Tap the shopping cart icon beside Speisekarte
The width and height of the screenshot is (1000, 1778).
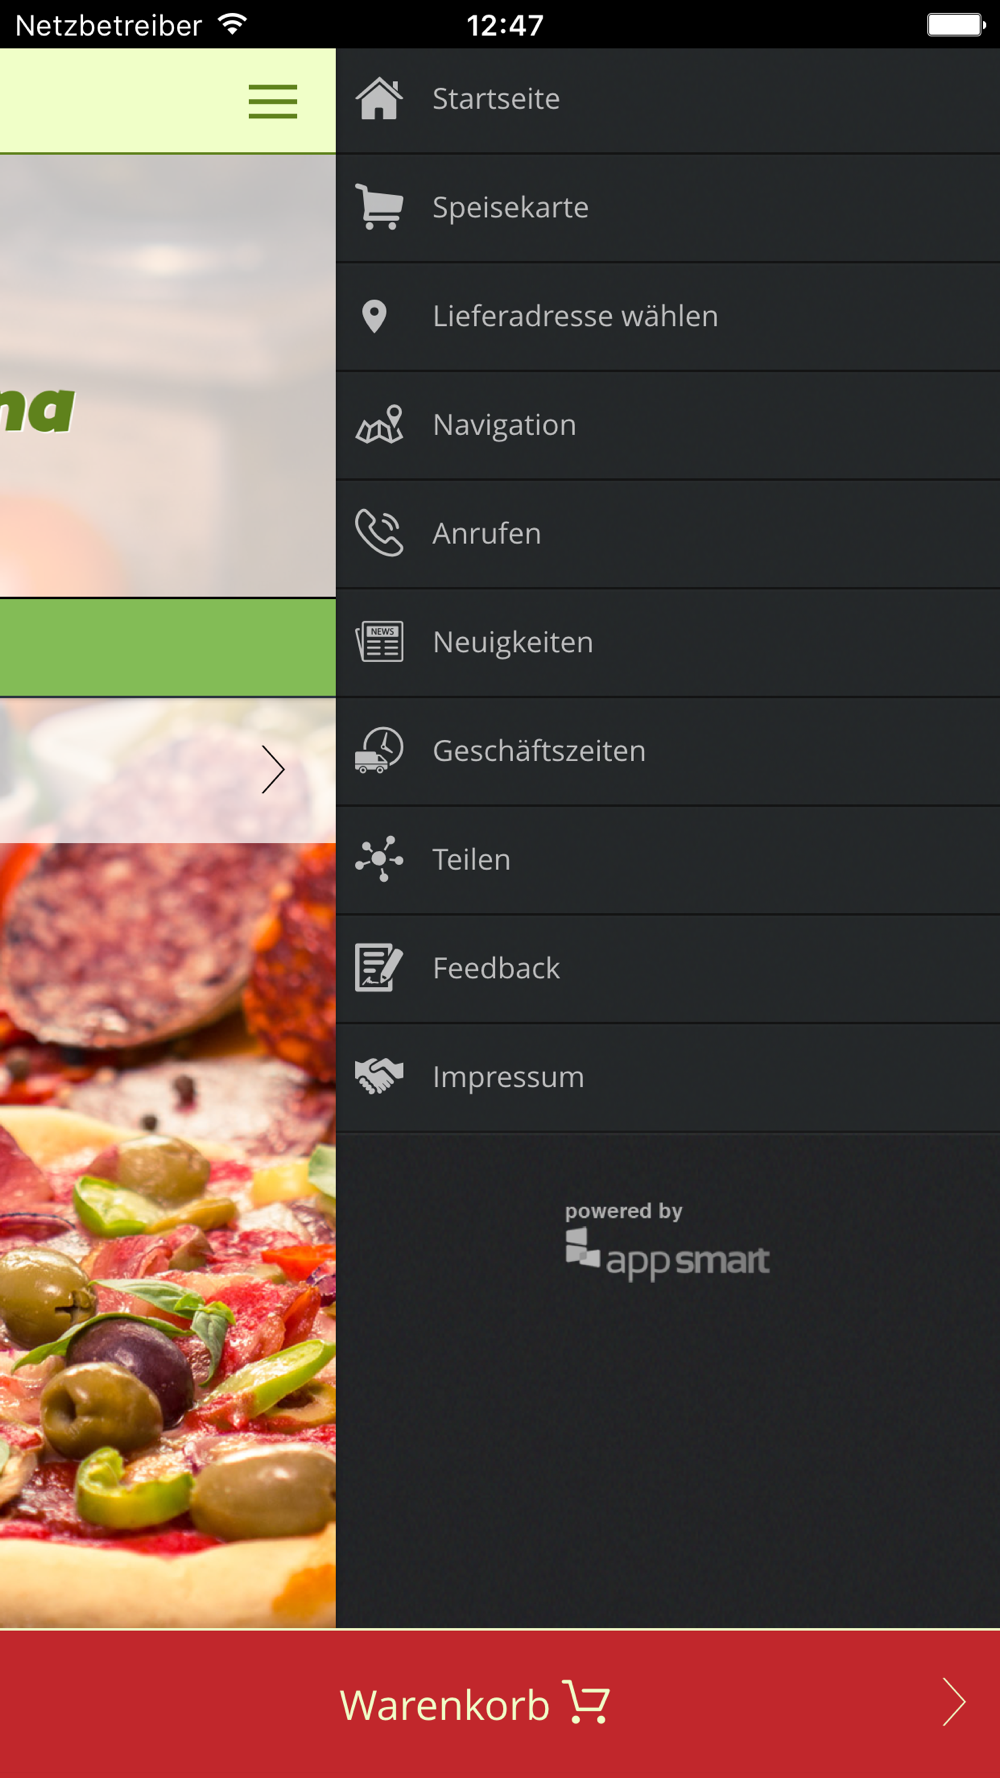(379, 208)
